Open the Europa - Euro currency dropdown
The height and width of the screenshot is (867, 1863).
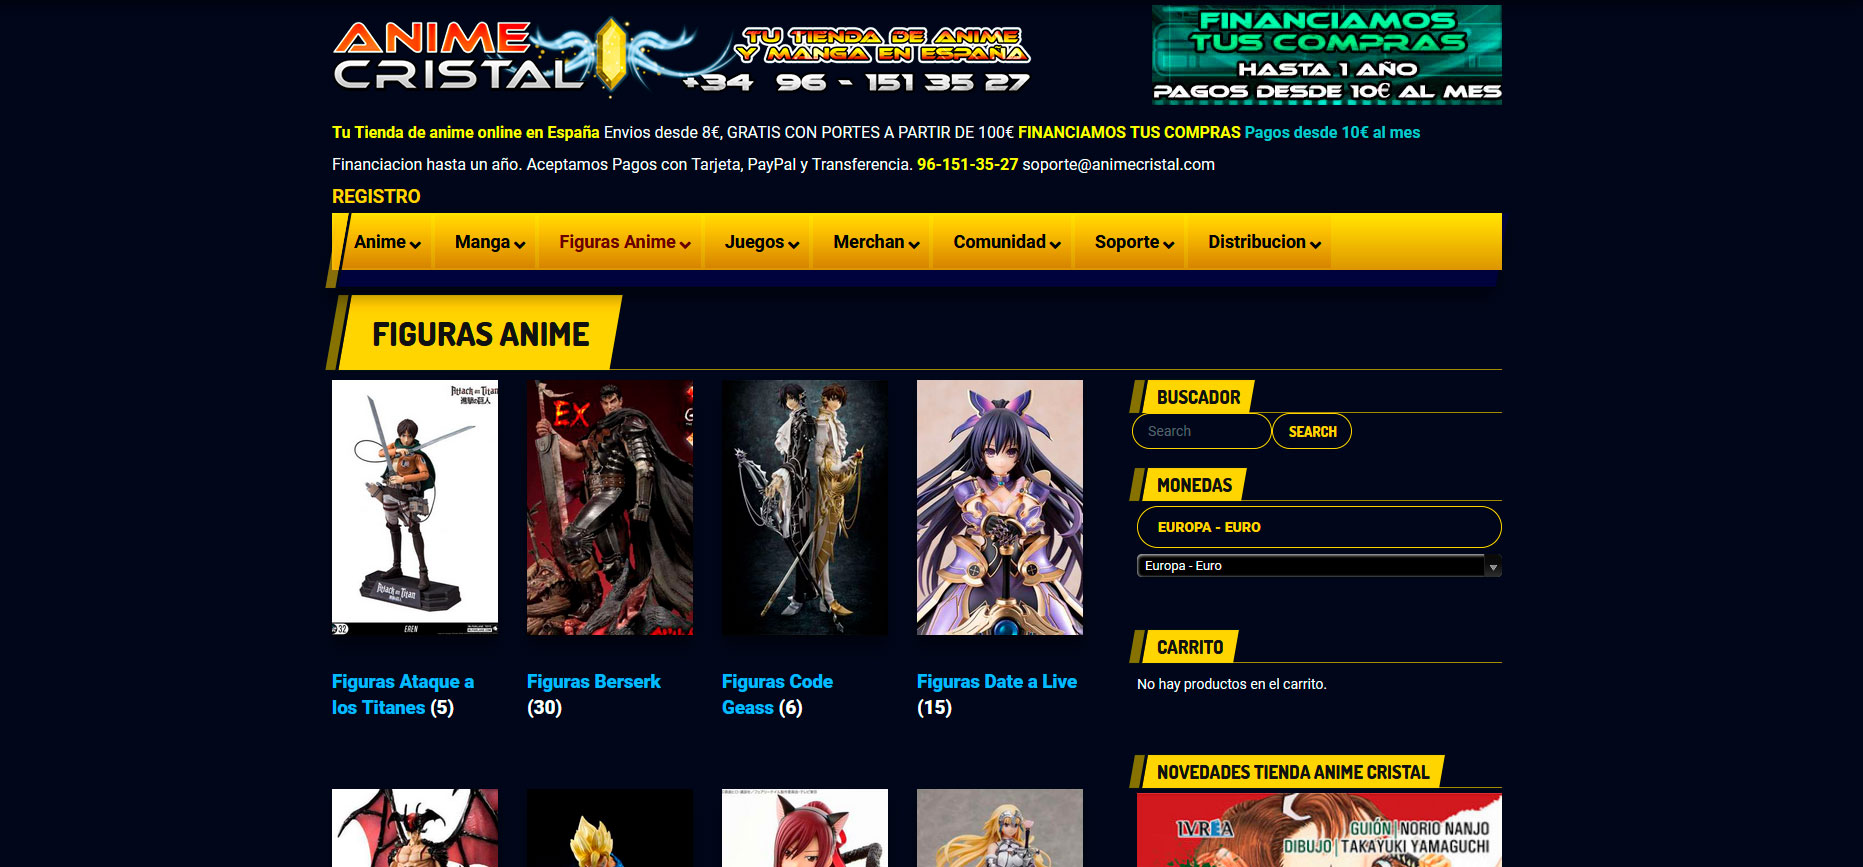pyautogui.click(x=1319, y=566)
